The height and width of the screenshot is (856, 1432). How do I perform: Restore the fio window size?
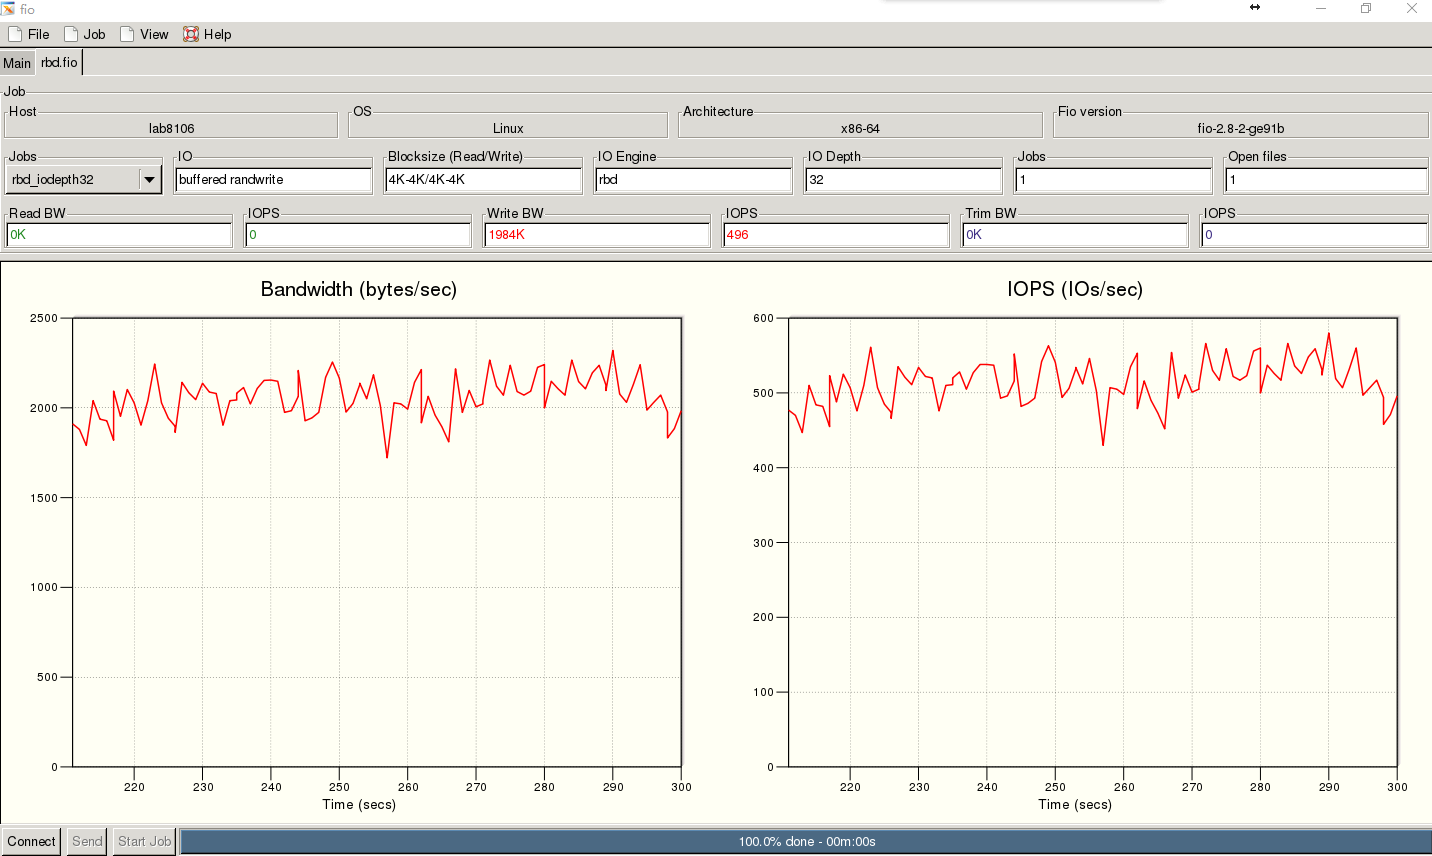(x=1366, y=8)
